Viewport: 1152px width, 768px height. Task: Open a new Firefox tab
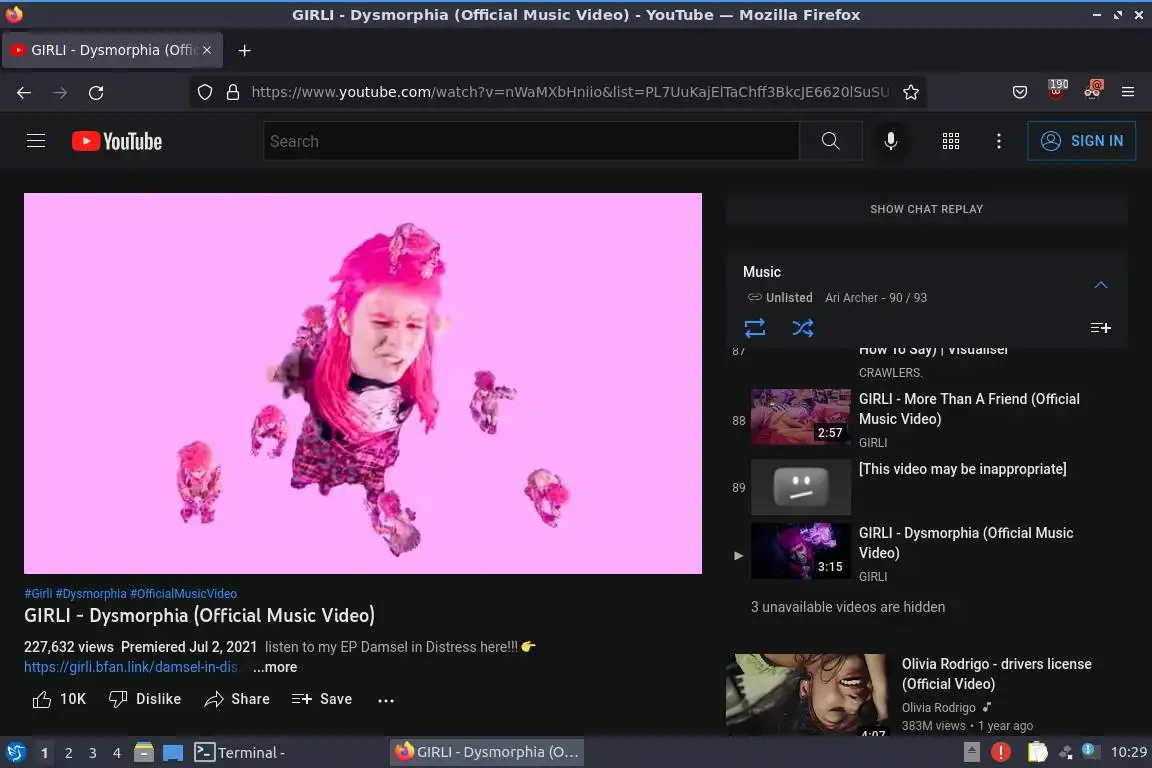245,50
